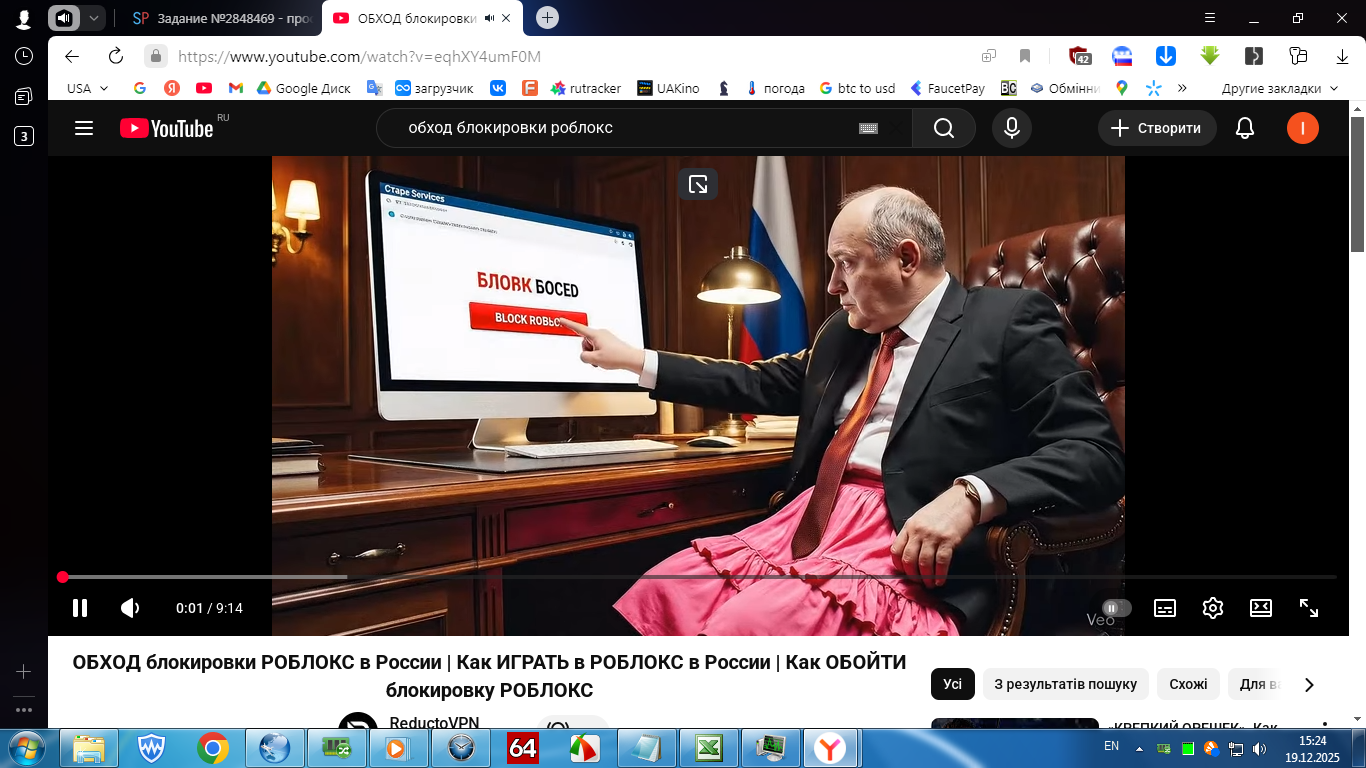Open Excel from the taskbar
The width and height of the screenshot is (1366, 768).
(709, 747)
